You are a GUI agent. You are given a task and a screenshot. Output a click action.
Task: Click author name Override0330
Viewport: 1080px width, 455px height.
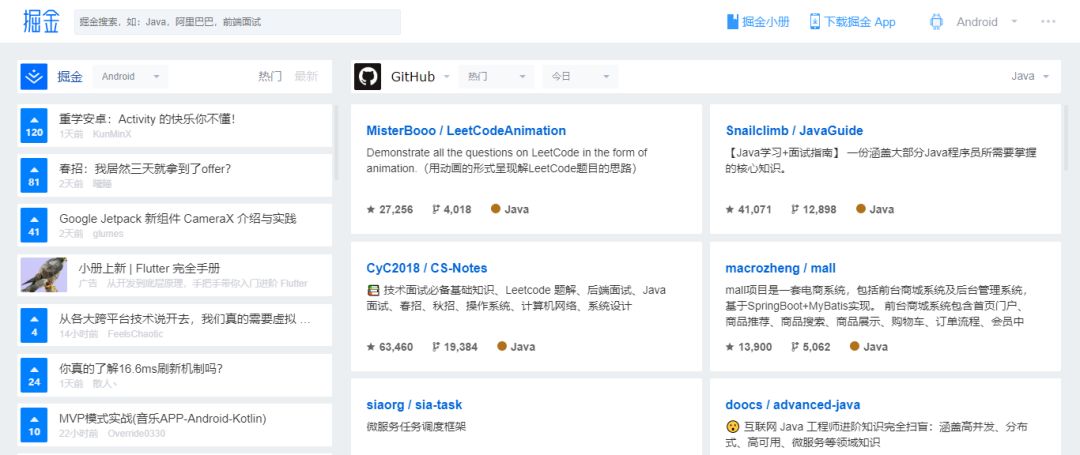pyautogui.click(x=136, y=434)
